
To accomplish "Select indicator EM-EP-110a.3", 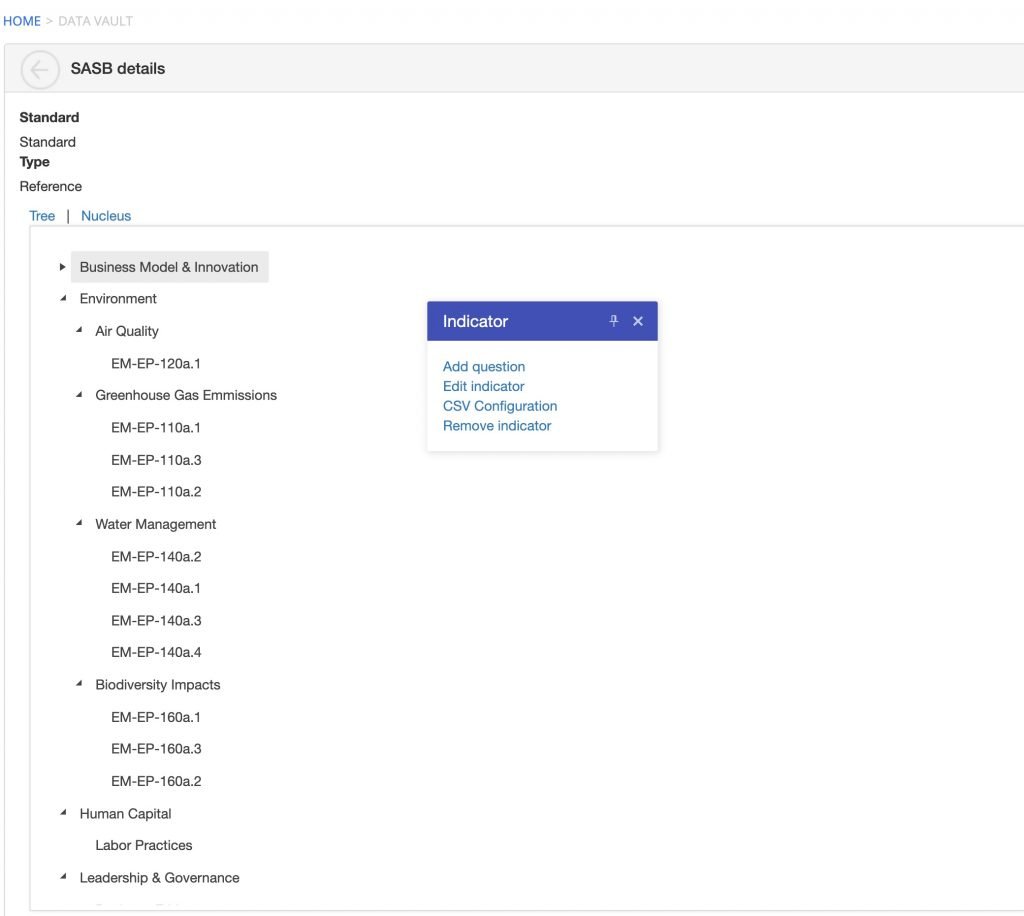I will [156, 460].
